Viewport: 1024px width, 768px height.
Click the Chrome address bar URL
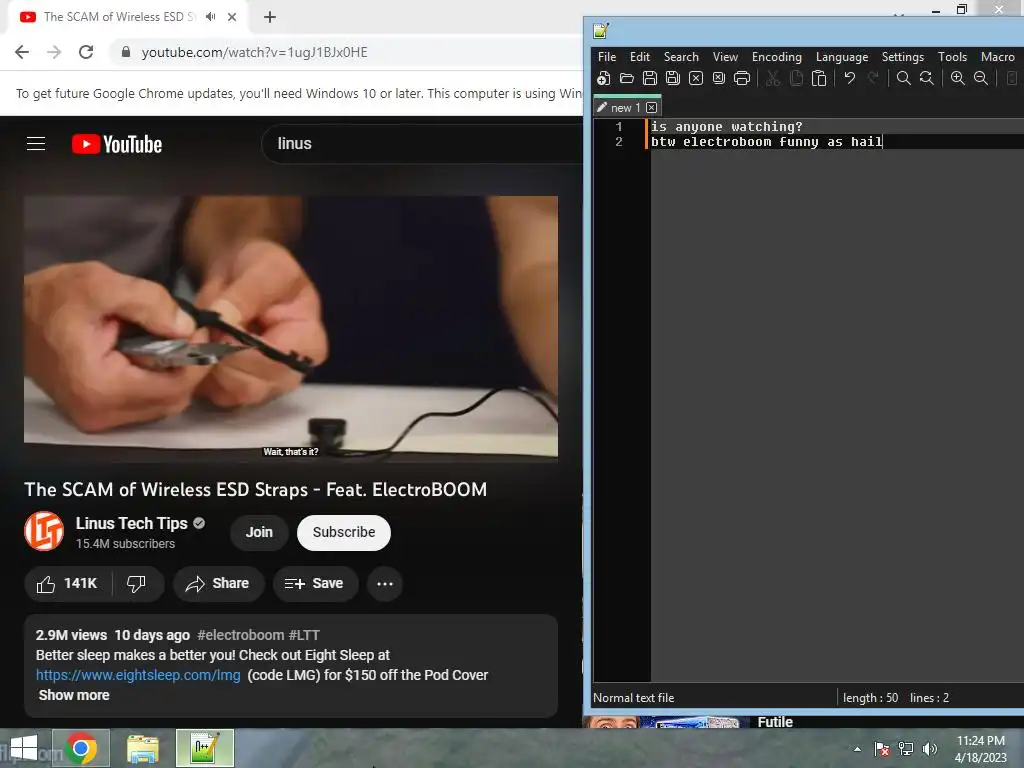coord(254,52)
